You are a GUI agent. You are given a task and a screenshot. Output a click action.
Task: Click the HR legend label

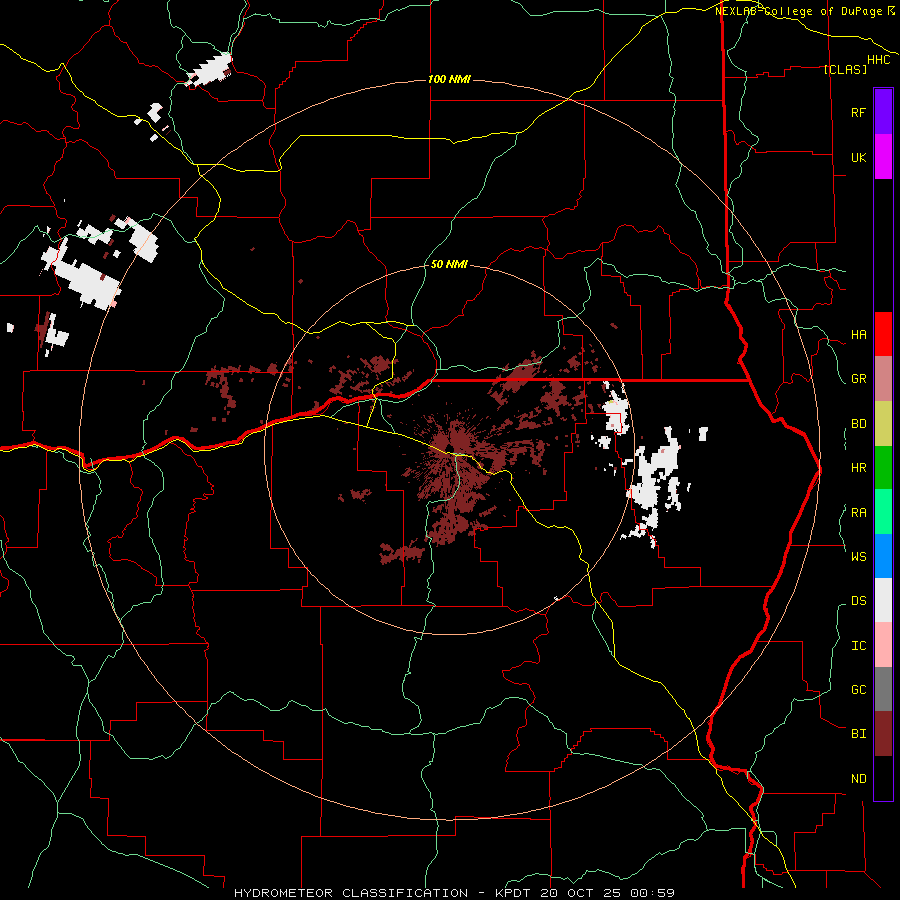(x=858, y=468)
